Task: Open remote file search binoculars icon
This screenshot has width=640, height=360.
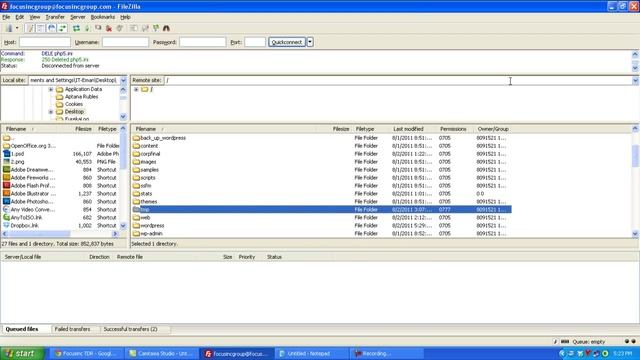Action: (x=167, y=28)
